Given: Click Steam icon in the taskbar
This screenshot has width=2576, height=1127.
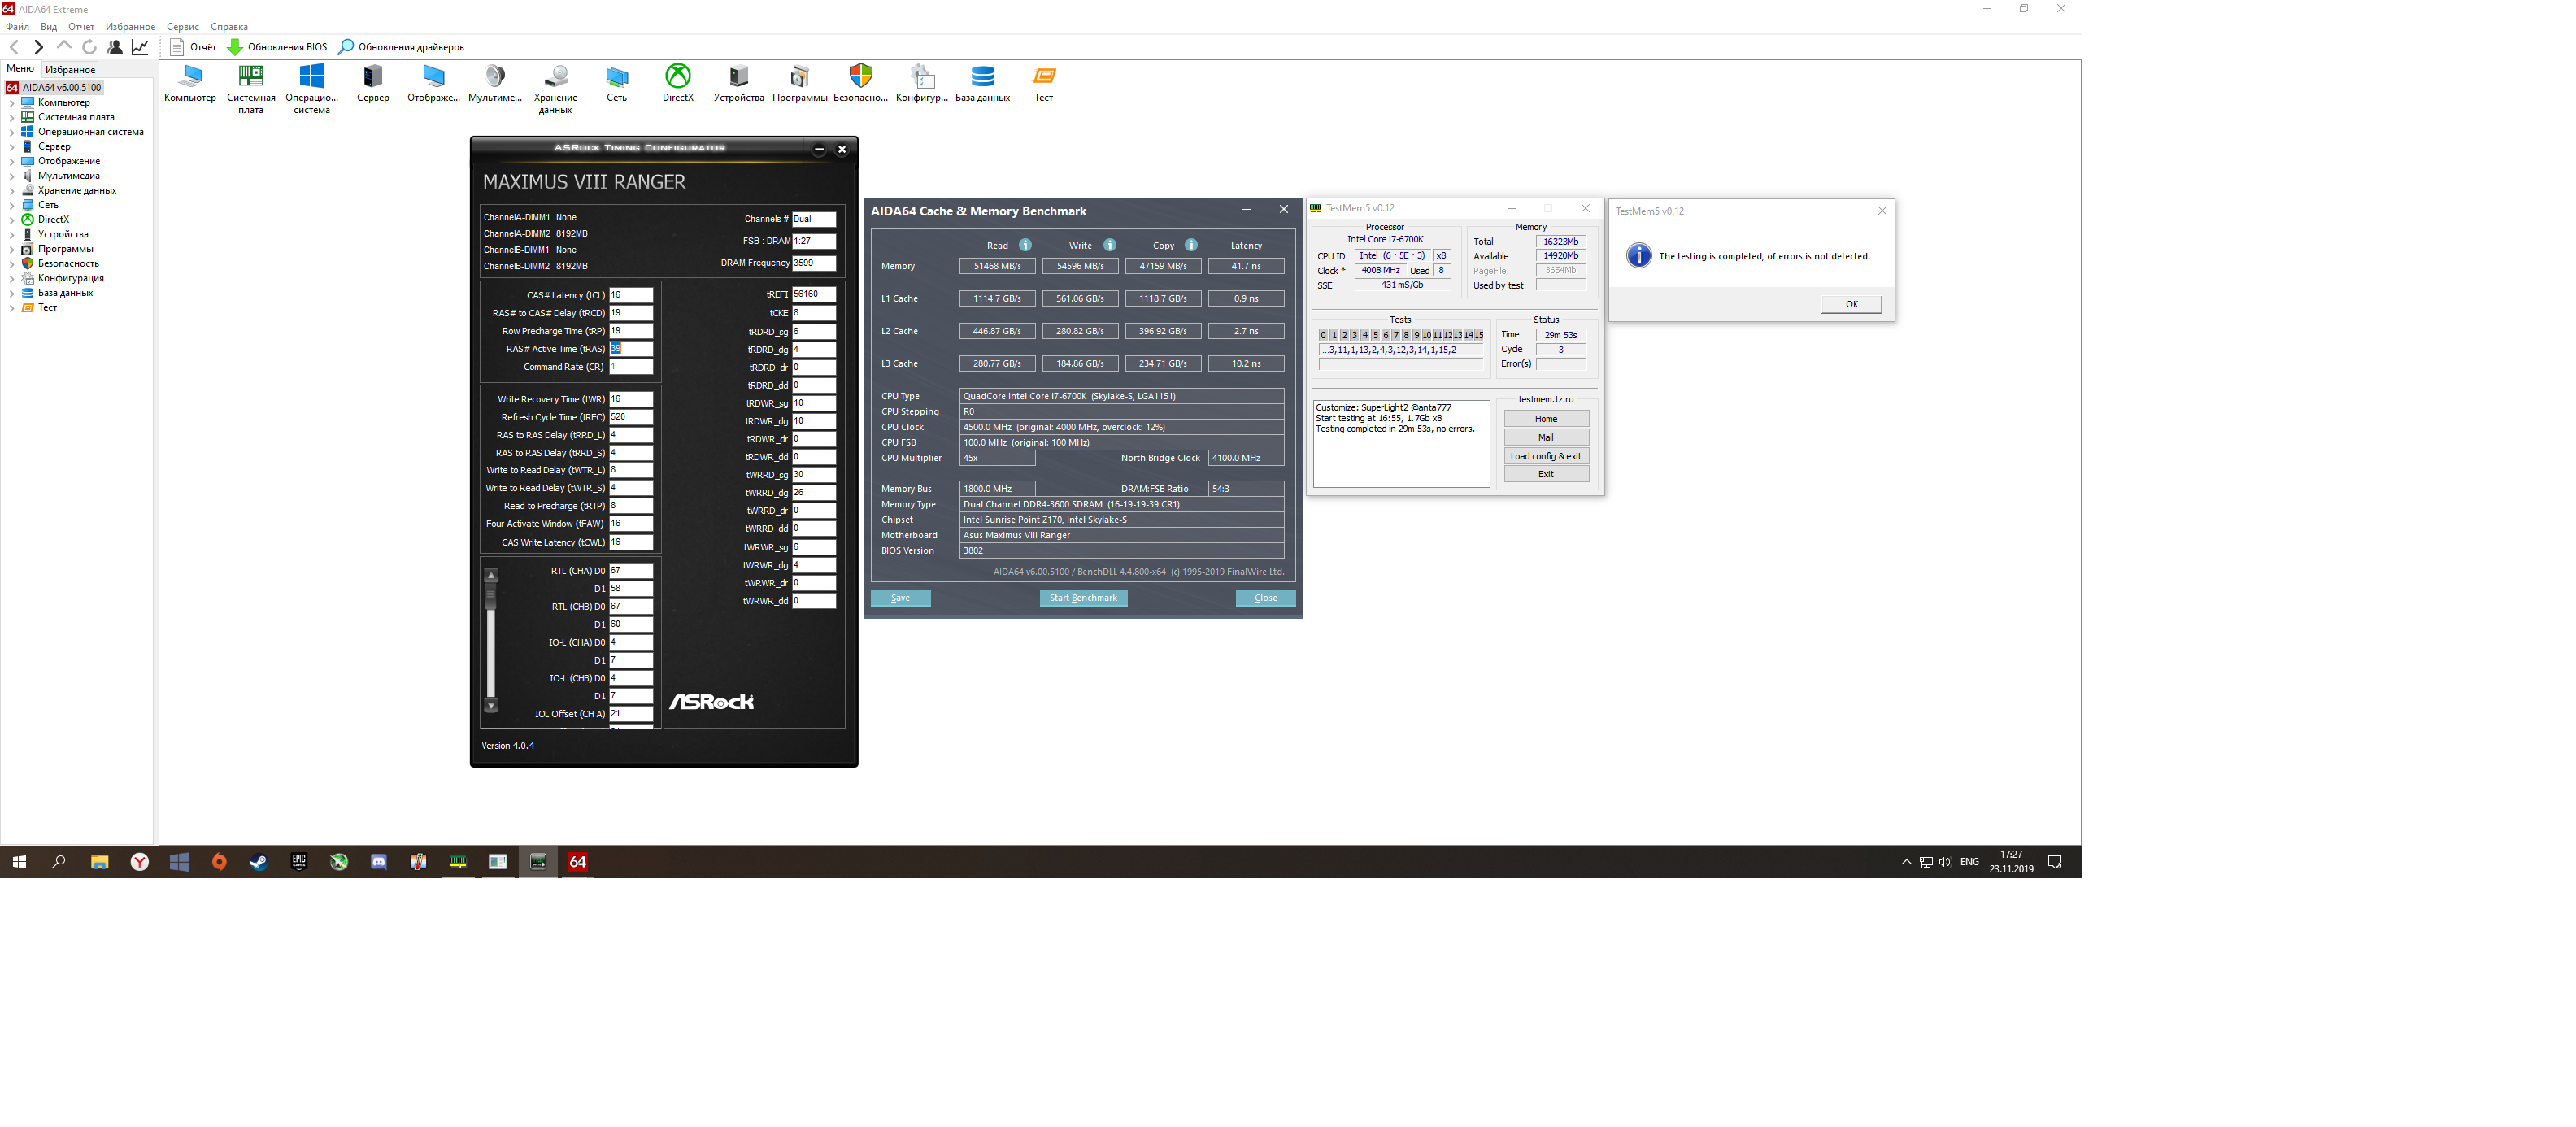Looking at the screenshot, I should (259, 862).
